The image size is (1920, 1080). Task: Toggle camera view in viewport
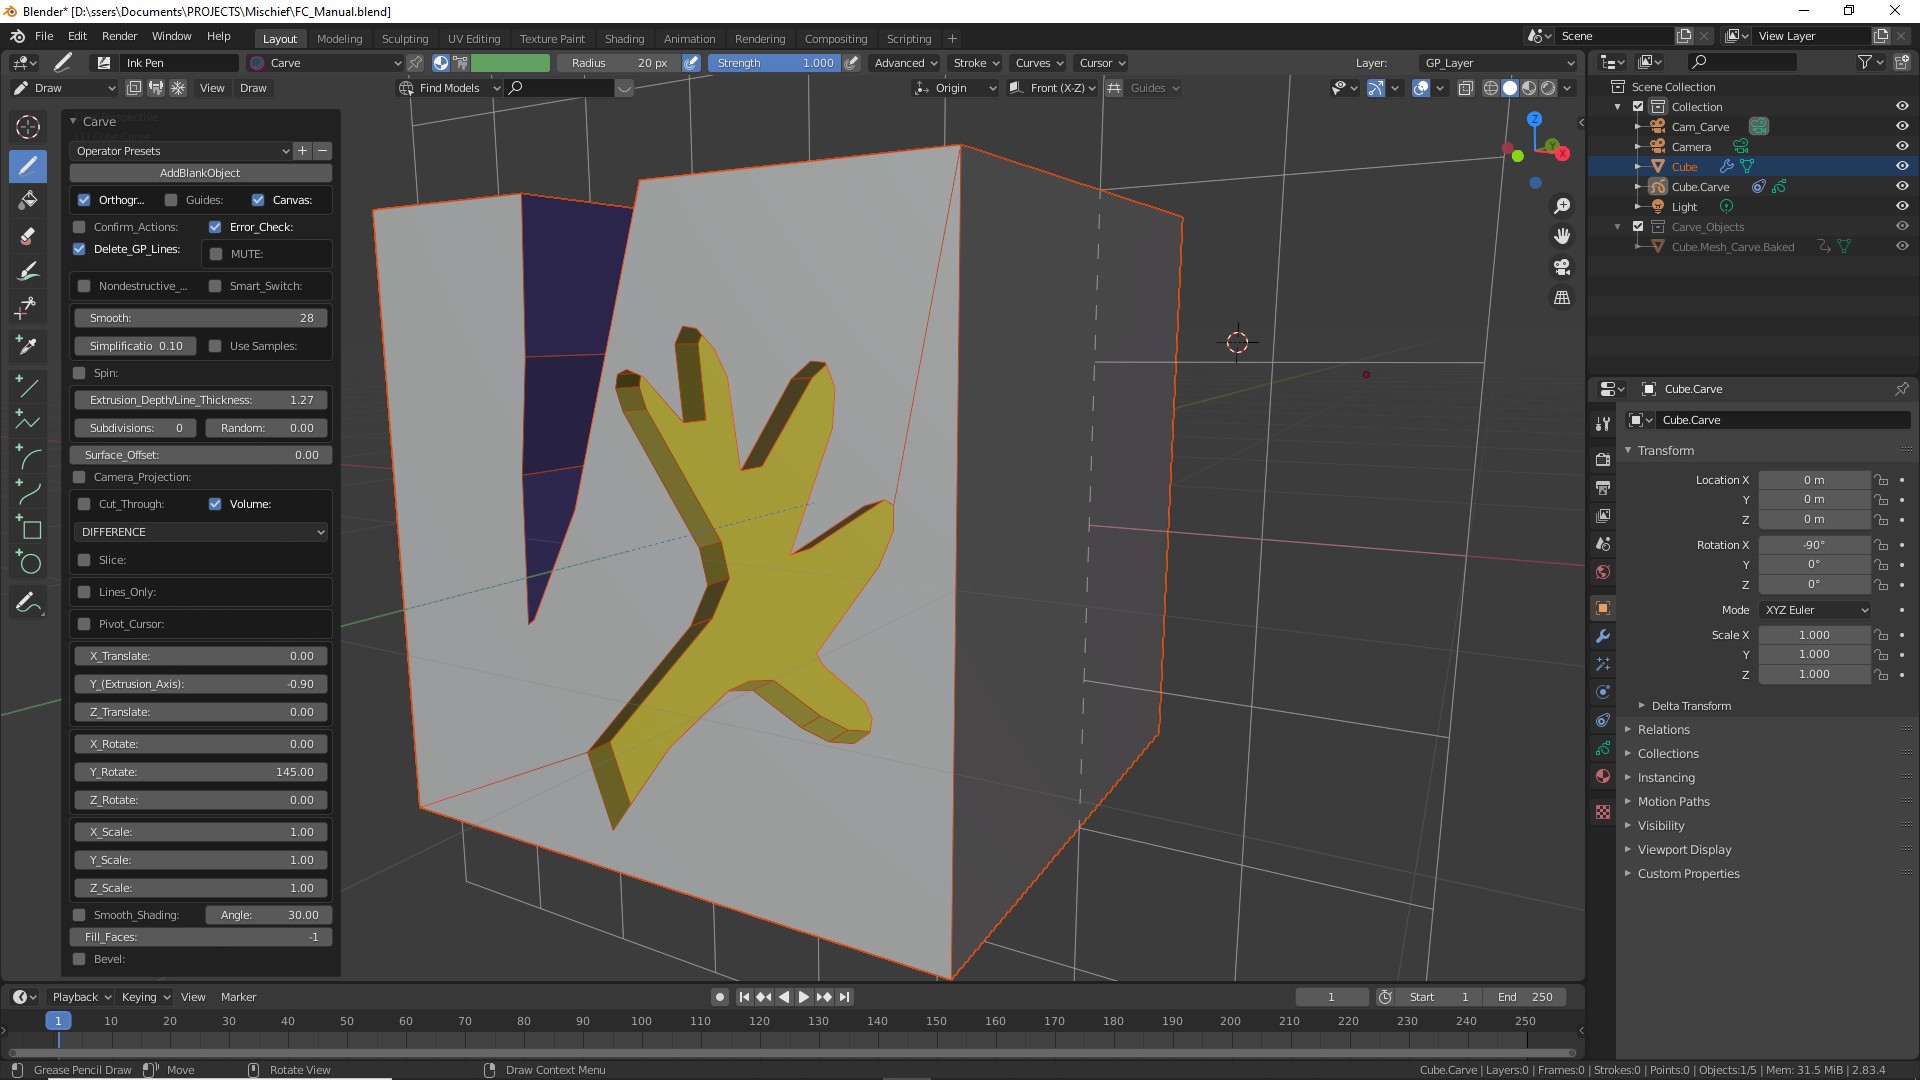click(1562, 267)
